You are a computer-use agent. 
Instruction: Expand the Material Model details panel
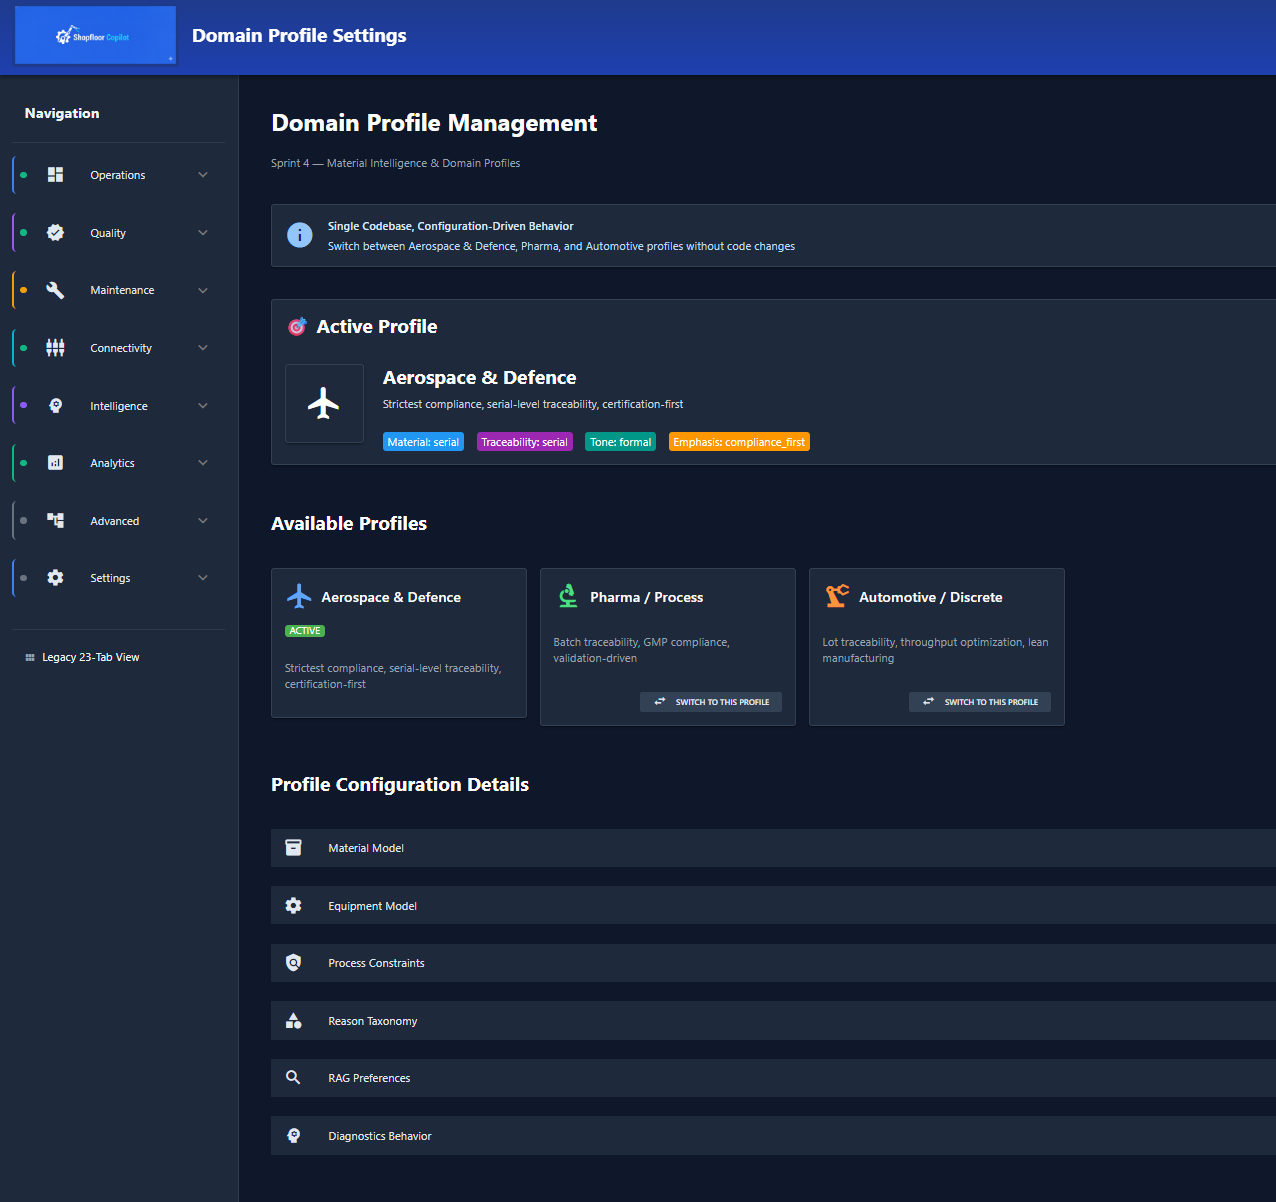click(x=366, y=848)
